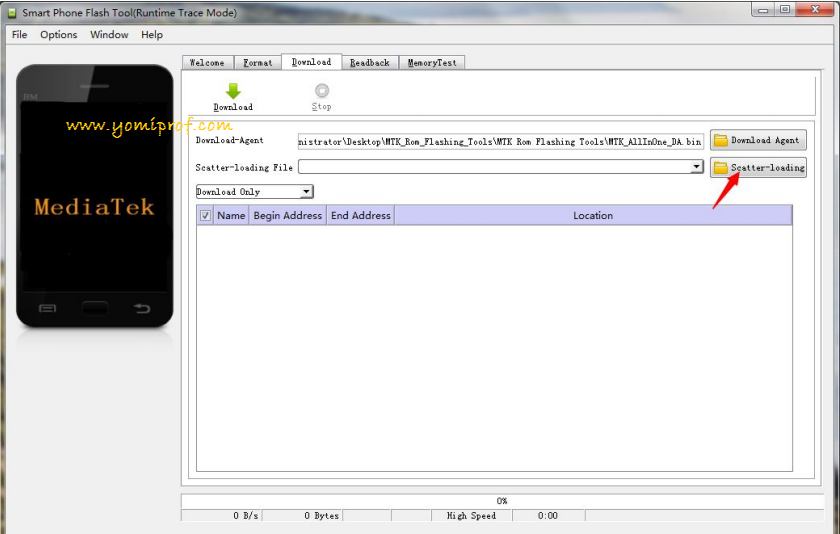The height and width of the screenshot is (534, 840).
Task: Click the green Download arrow icon
Action: (233, 91)
